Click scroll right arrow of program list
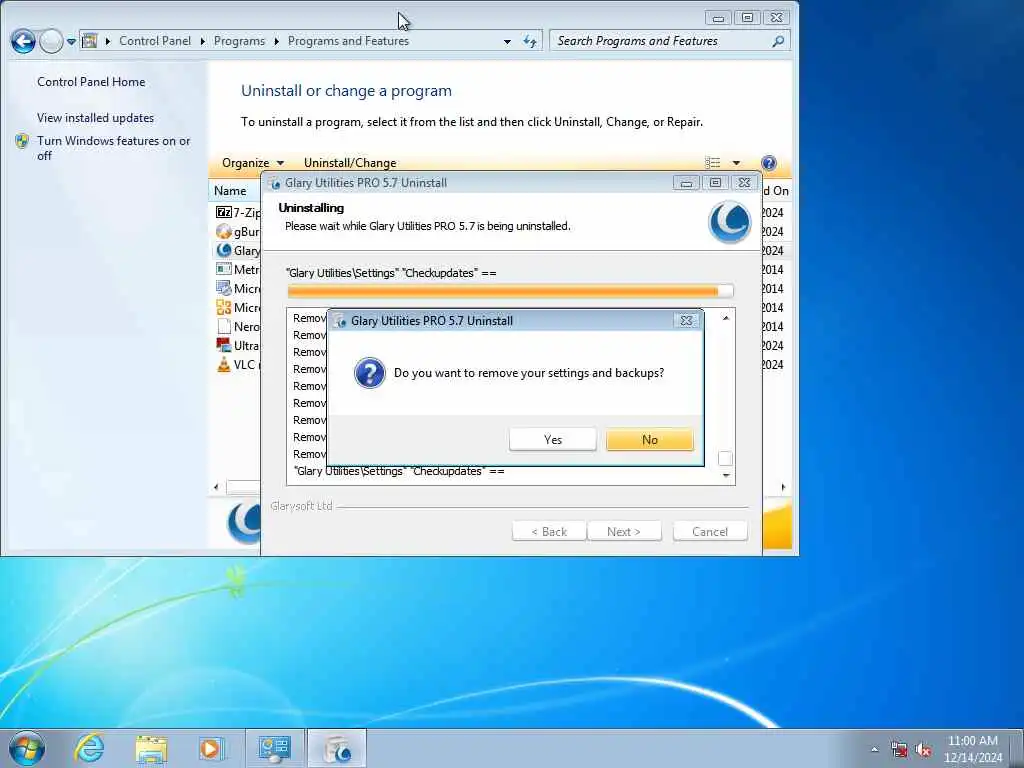The image size is (1024, 768). point(783,487)
